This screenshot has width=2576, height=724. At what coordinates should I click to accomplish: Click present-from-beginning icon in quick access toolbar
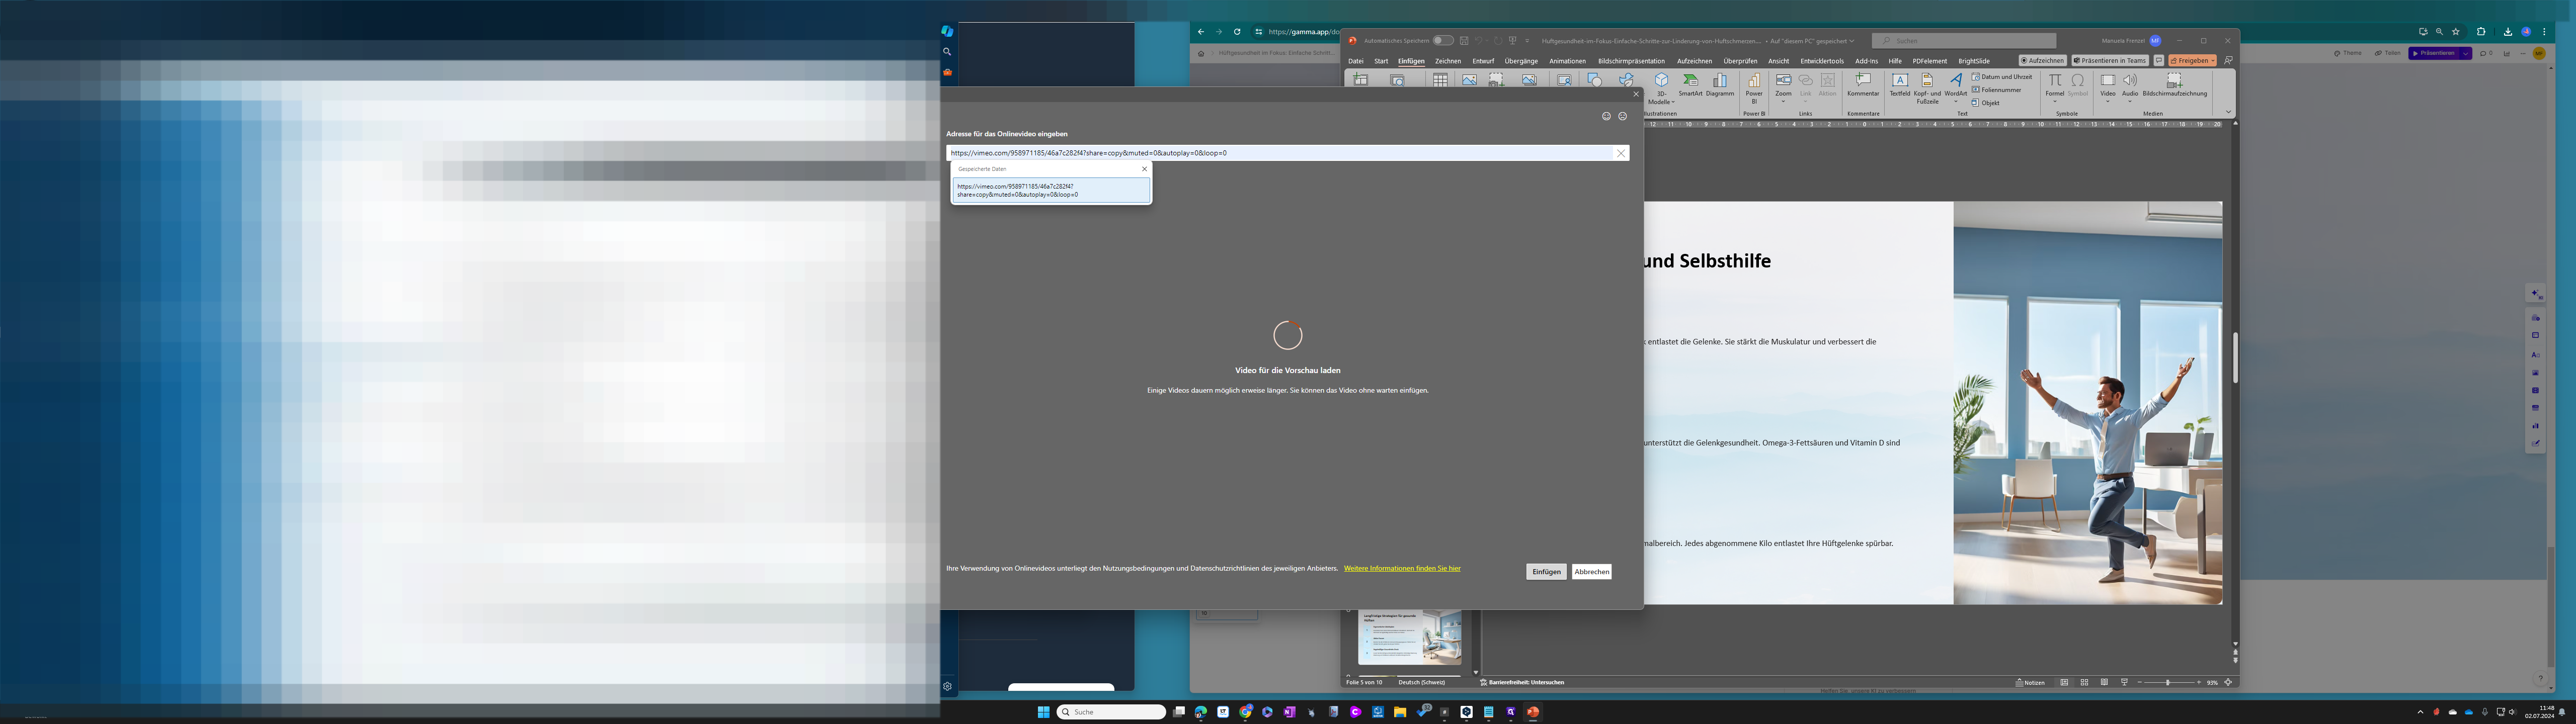[1512, 41]
